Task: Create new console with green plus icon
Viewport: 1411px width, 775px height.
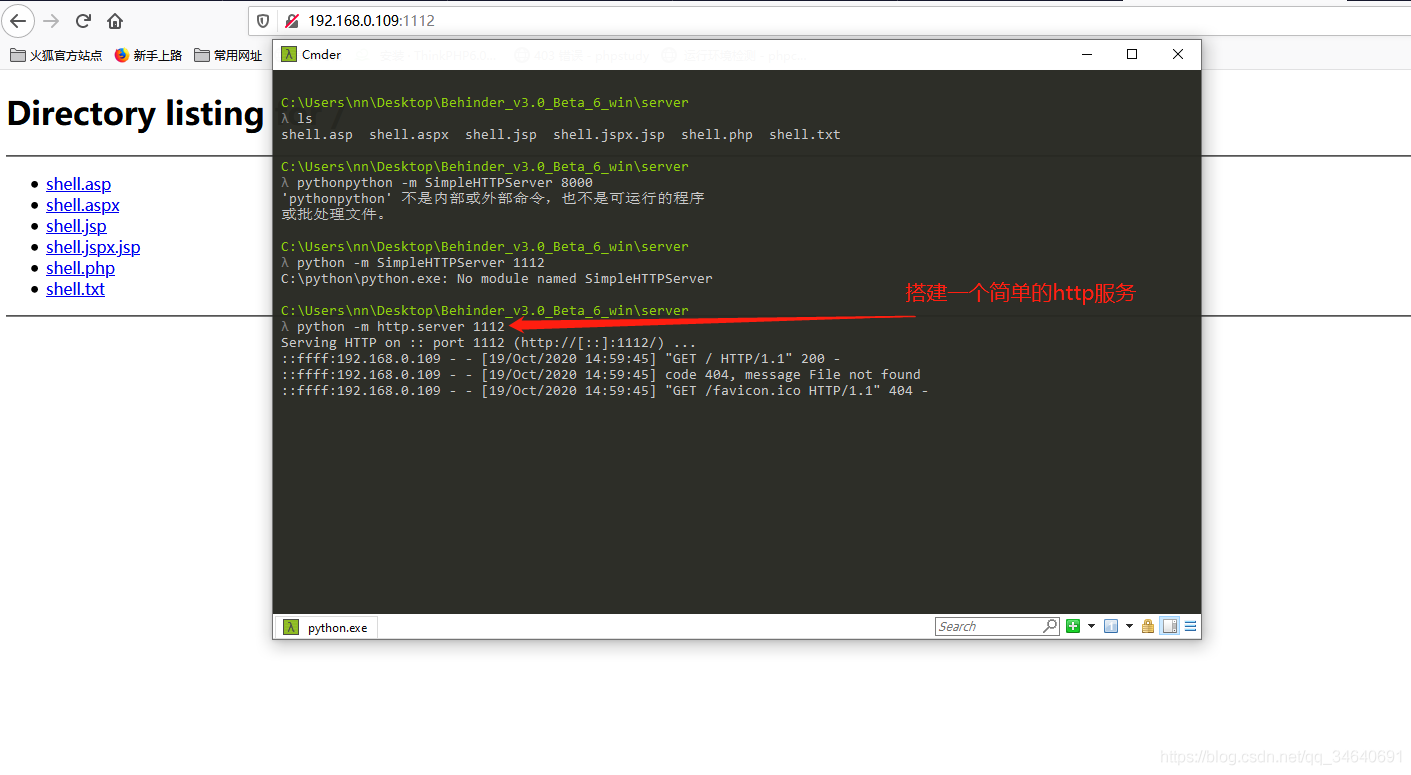Action: [x=1073, y=627]
